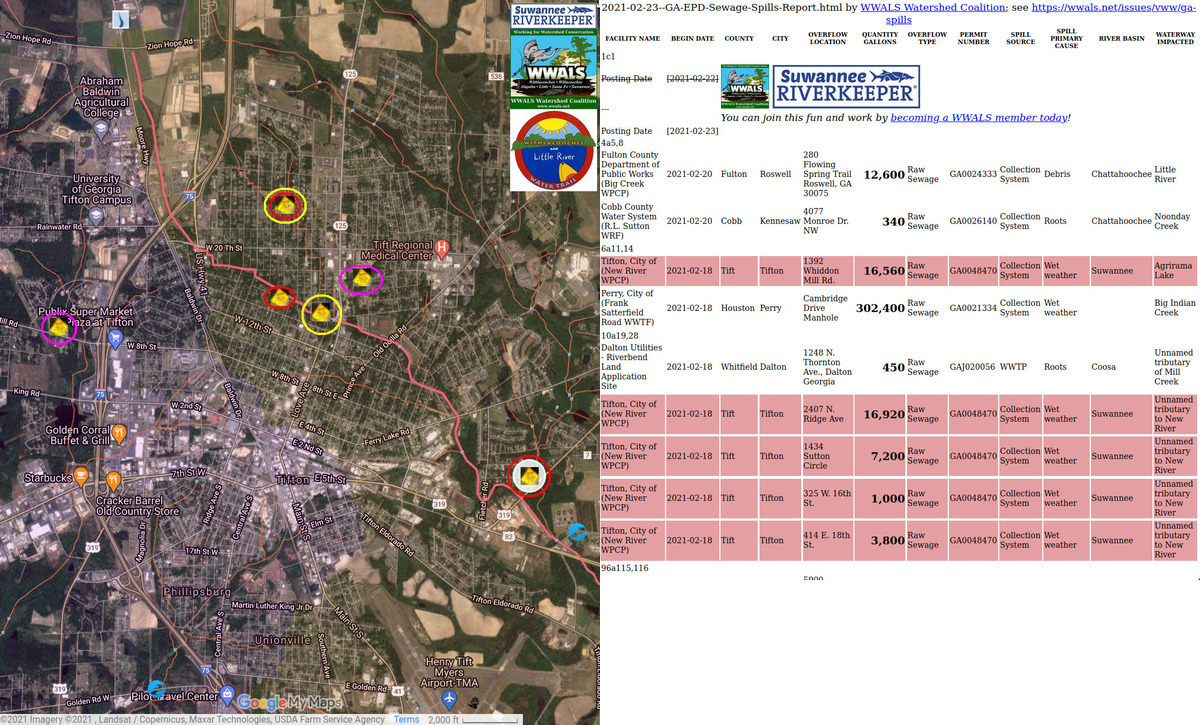Click the Dalton Utilities Riverbend facility cell

pyautogui.click(x=631, y=367)
